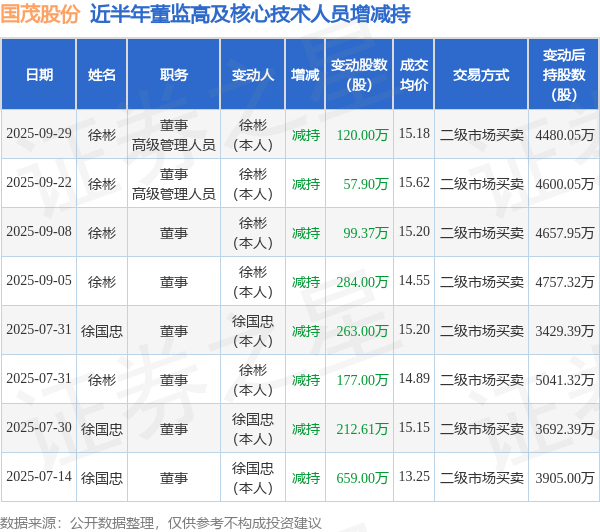Viewport: 600px width, 532px height.
Task: Click the holdings value 5041.32万
Action: coord(565,380)
